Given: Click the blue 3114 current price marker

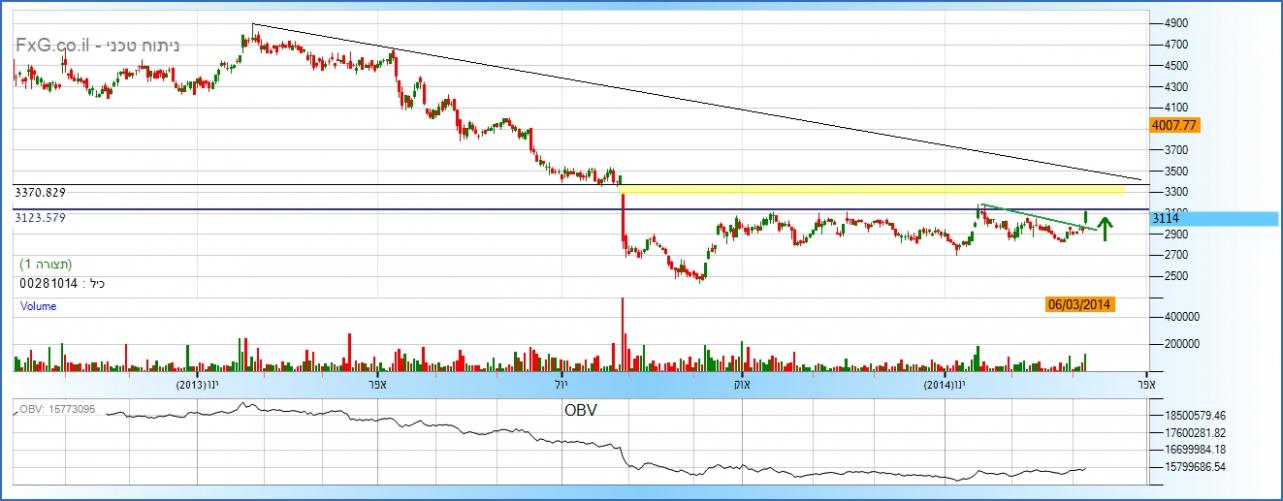Looking at the screenshot, I should coord(1167,218).
